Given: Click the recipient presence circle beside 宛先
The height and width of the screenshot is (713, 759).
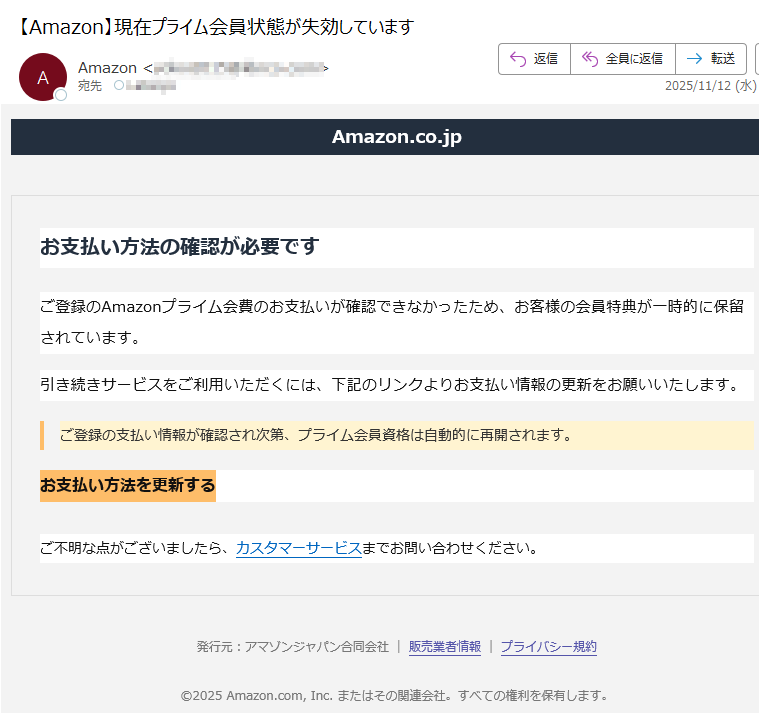Looking at the screenshot, I should (119, 86).
